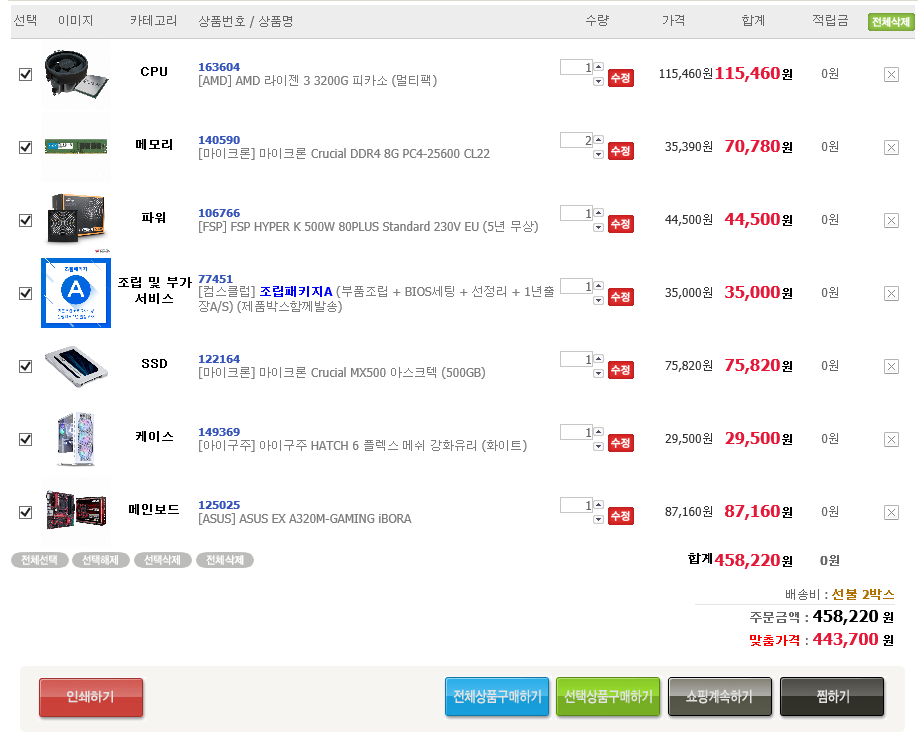Click the ASUS motherboard thumbnail
918x755 pixels.
[76, 512]
